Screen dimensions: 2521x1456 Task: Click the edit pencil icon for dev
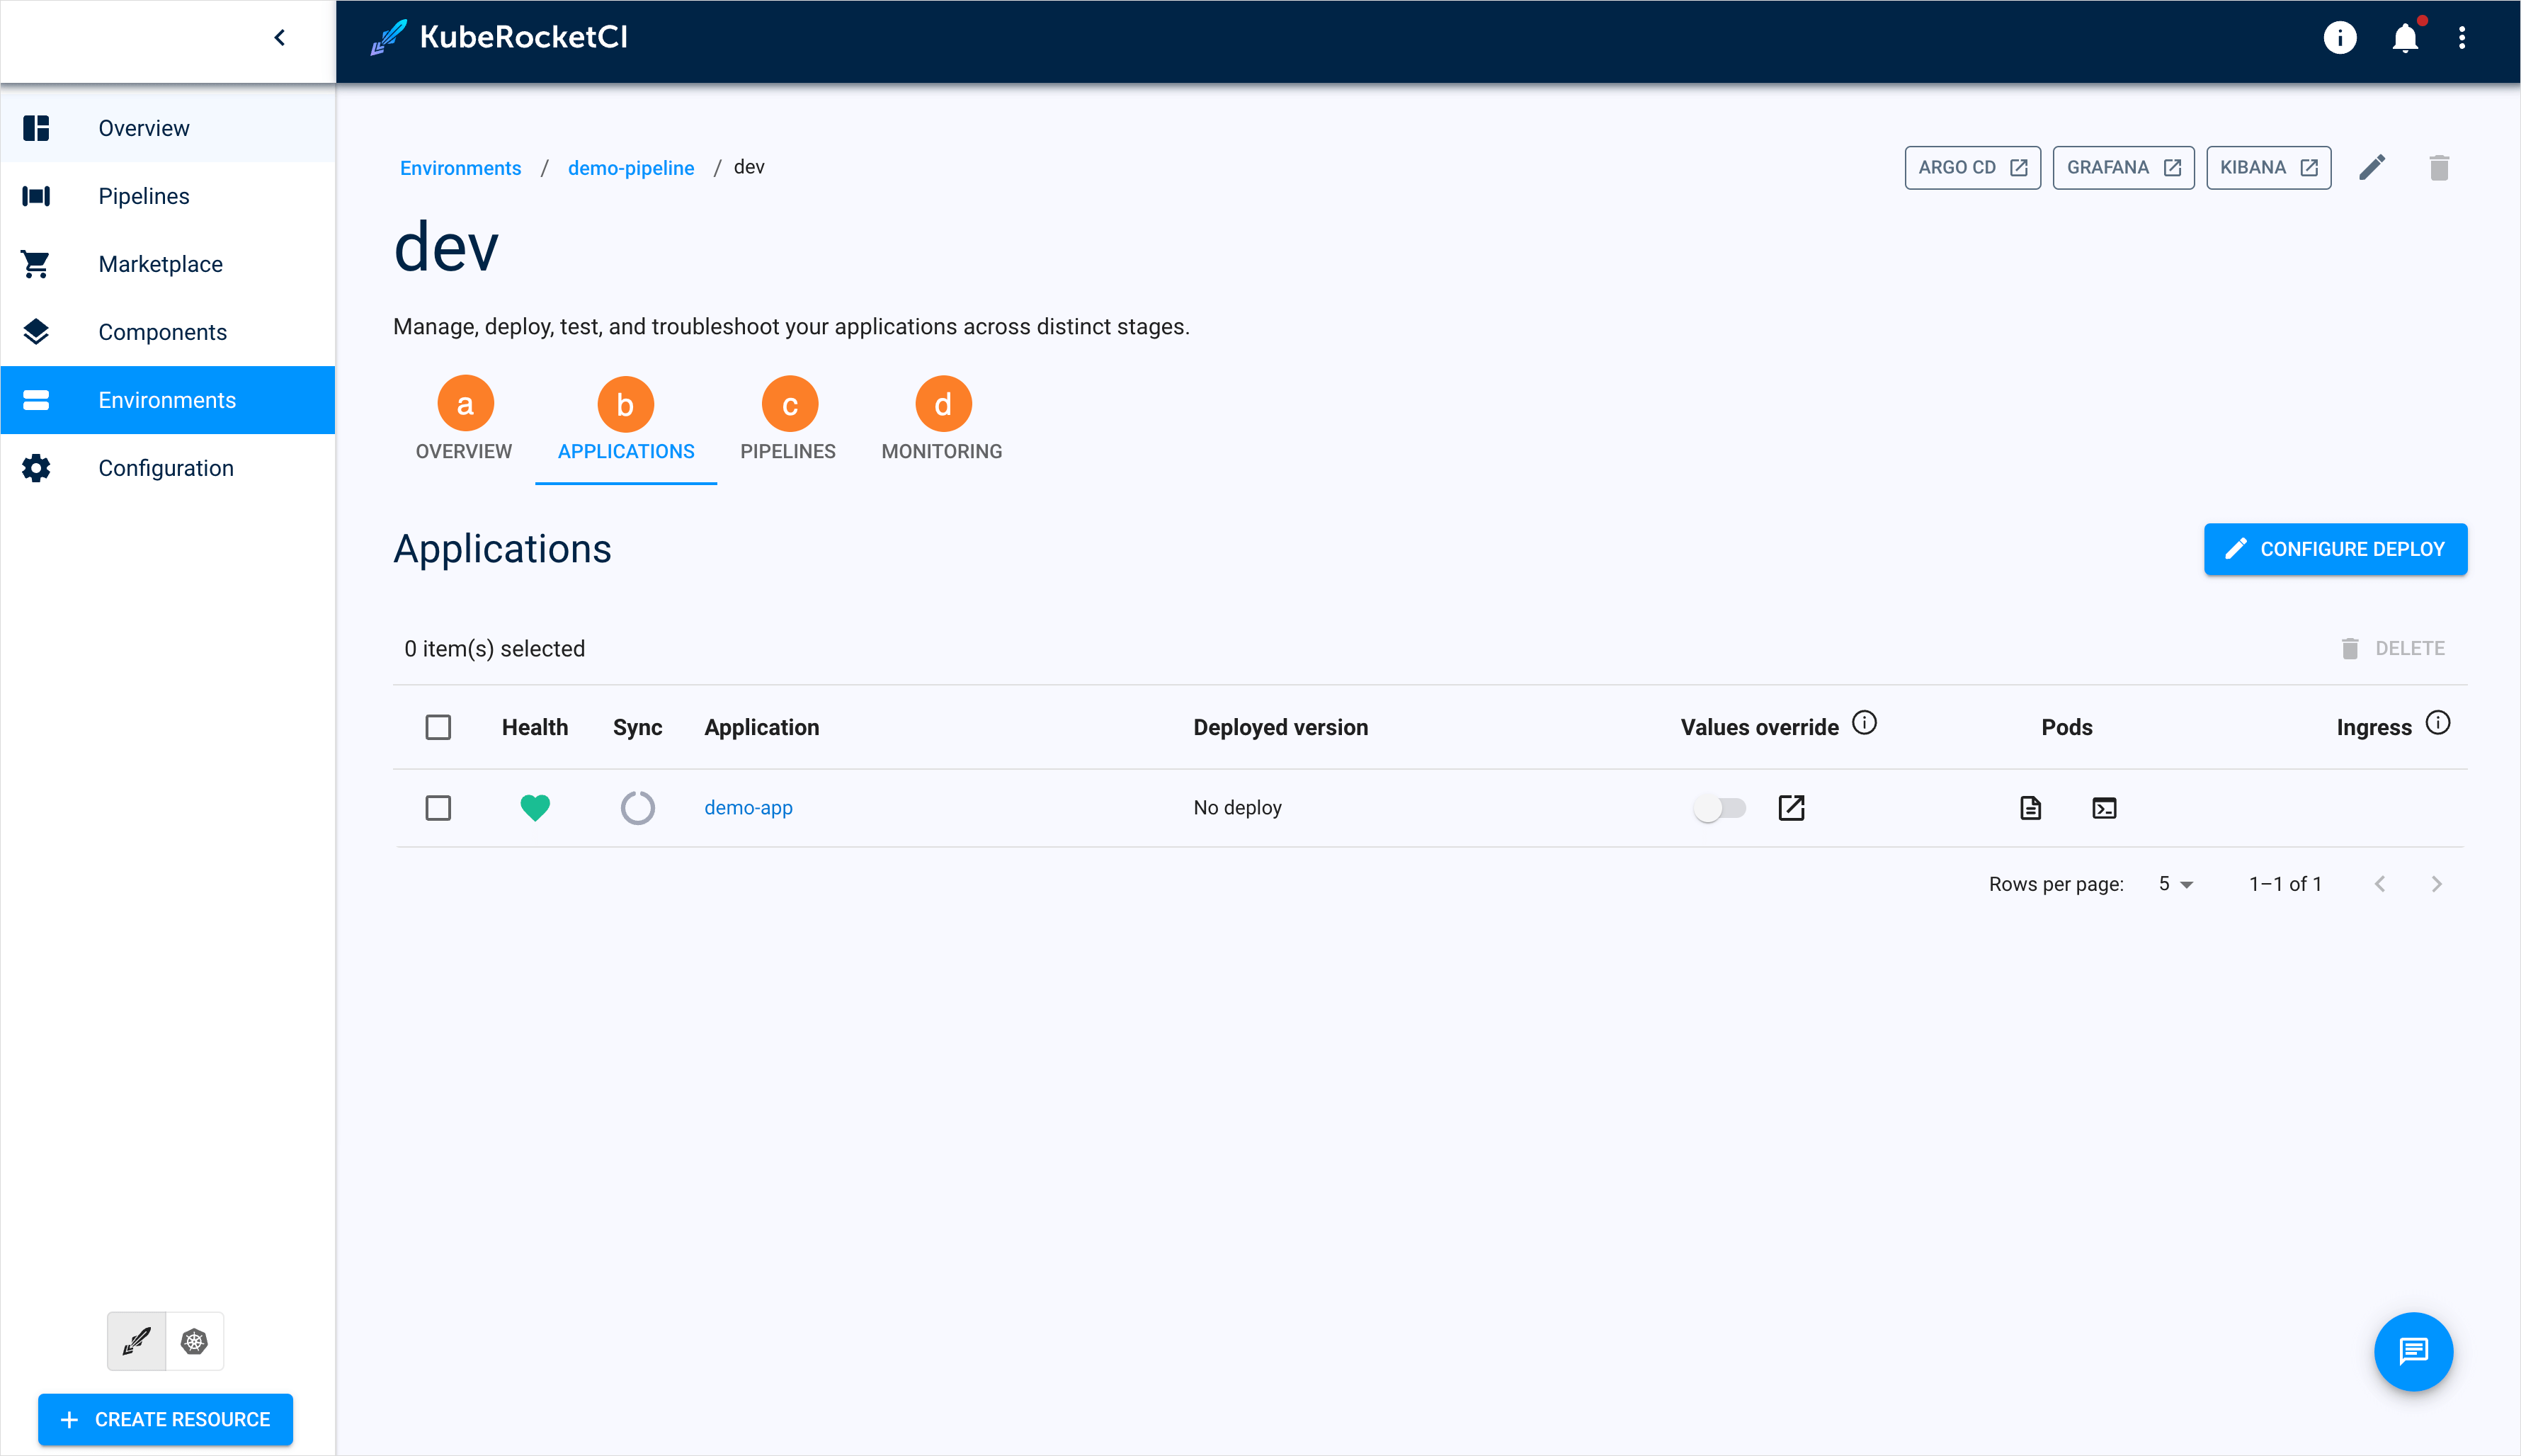2374,168
